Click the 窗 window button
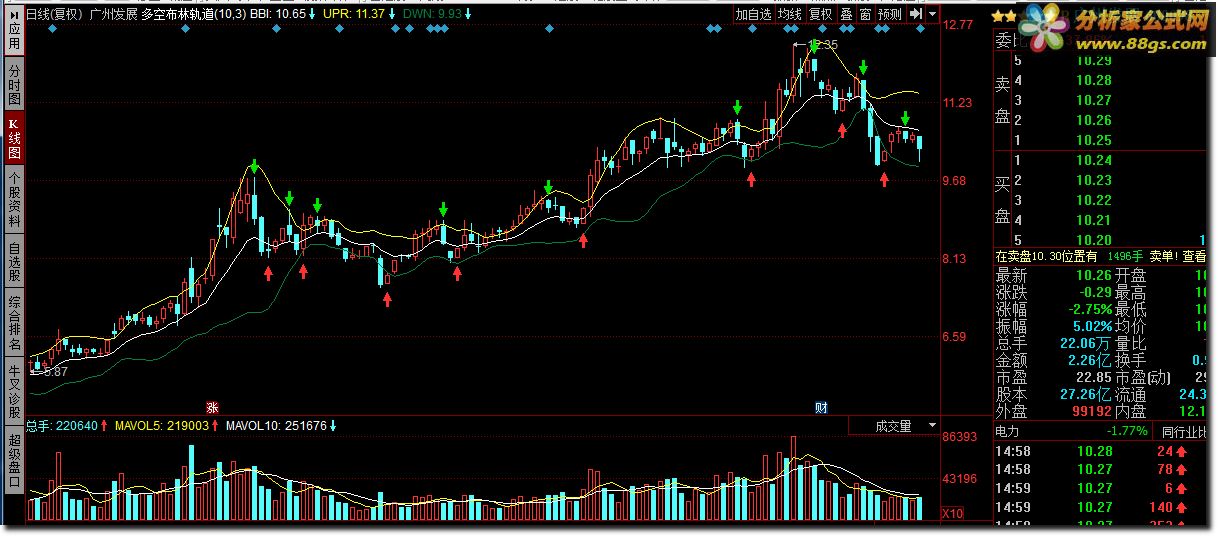 pyautogui.click(x=865, y=14)
